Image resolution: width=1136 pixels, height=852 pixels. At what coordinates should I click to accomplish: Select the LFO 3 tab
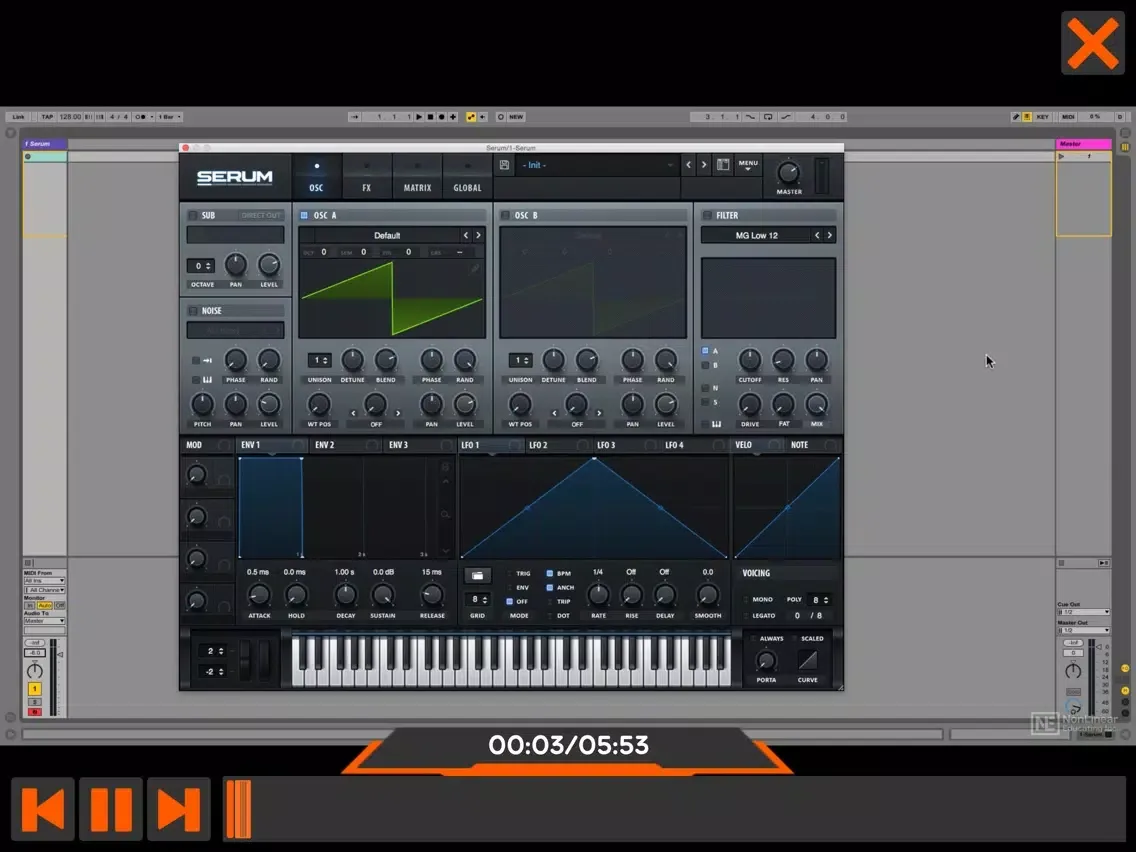pyautogui.click(x=606, y=445)
